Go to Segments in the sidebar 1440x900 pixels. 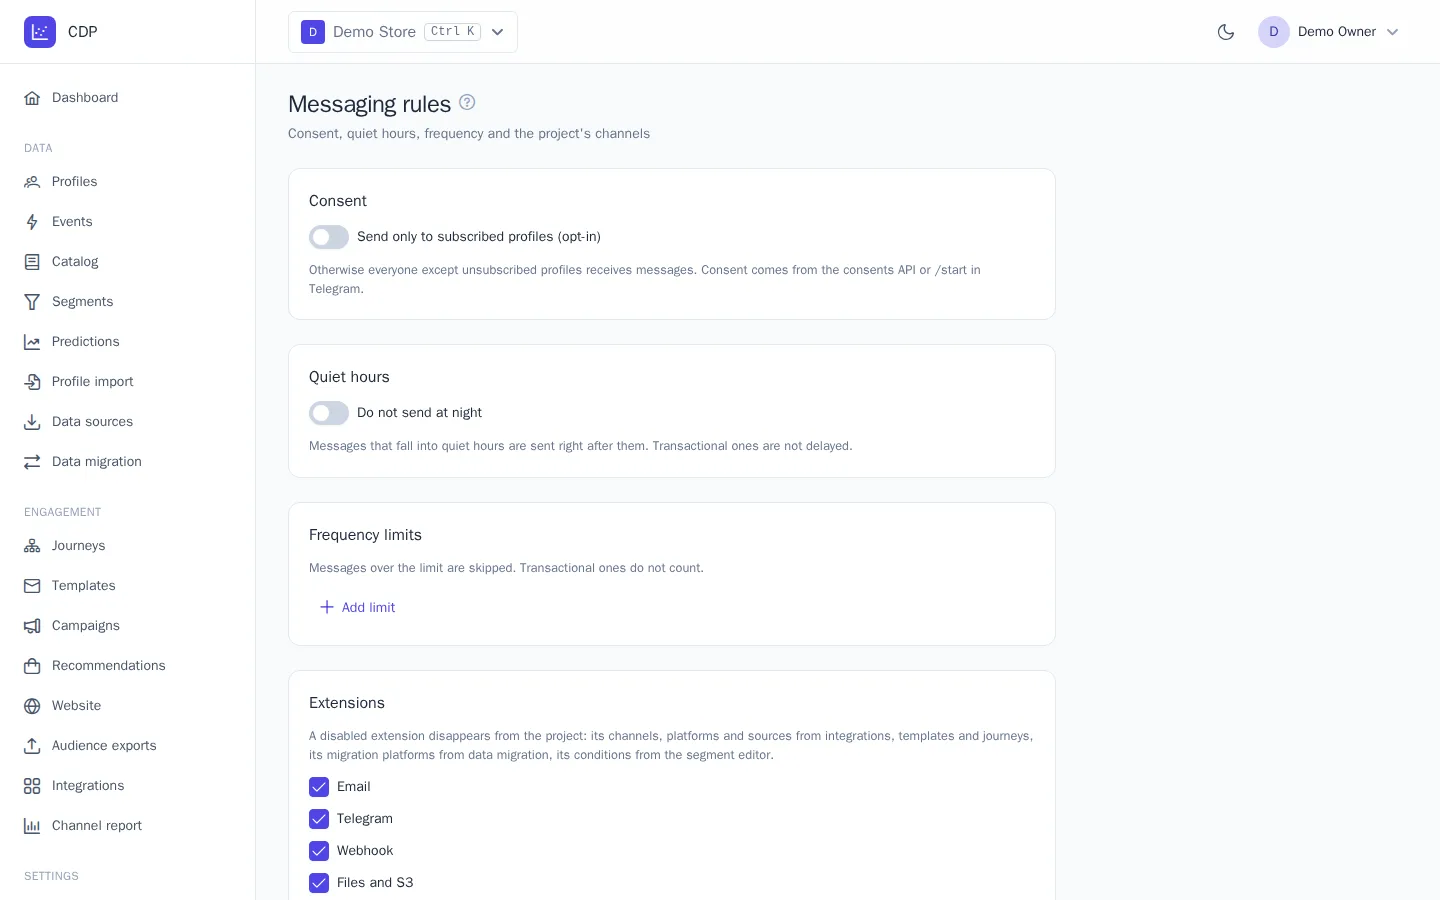coord(128,302)
